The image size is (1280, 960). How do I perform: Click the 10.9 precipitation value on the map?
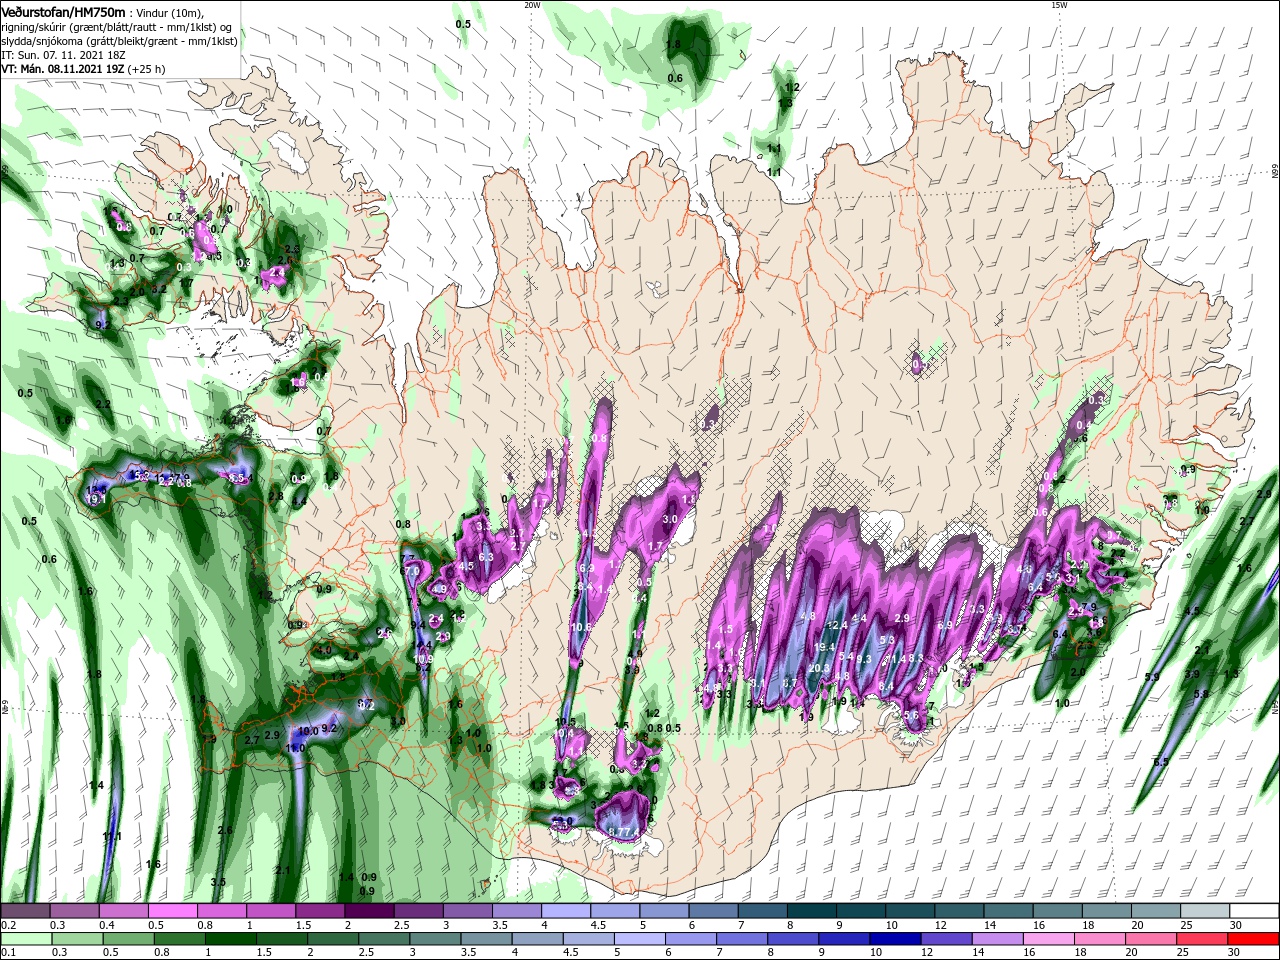point(423,659)
